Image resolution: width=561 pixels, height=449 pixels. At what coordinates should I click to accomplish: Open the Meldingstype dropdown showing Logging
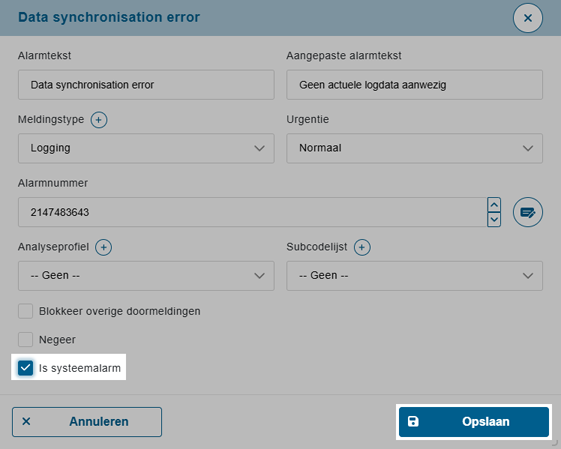pos(146,148)
